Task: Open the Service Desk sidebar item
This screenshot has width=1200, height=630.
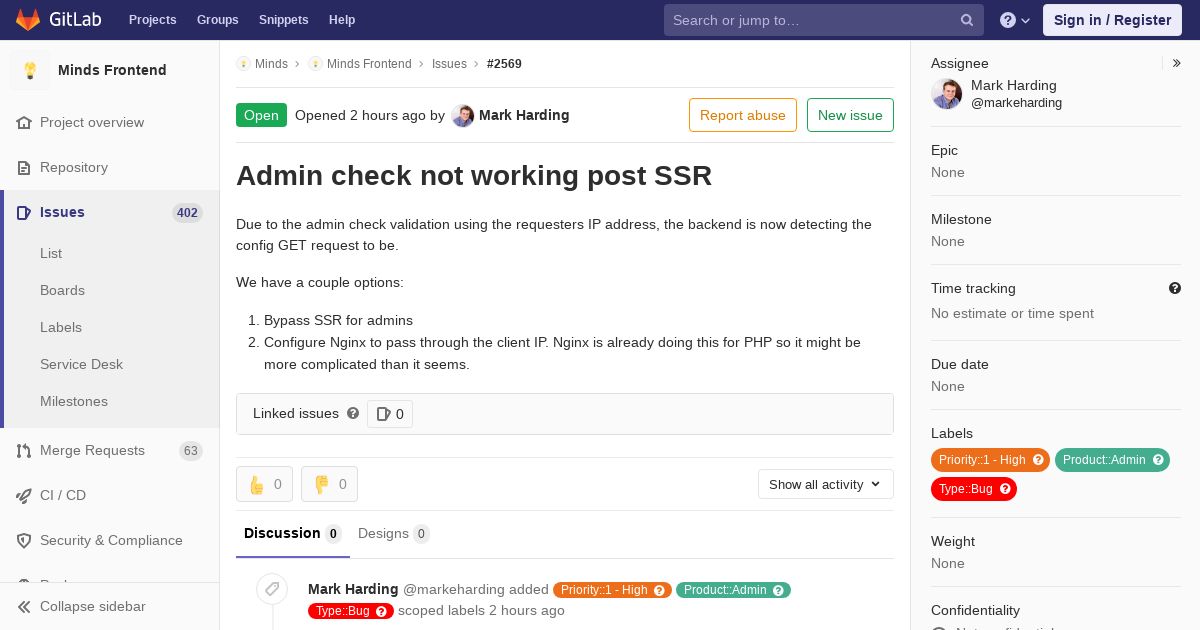Action: [x=81, y=364]
